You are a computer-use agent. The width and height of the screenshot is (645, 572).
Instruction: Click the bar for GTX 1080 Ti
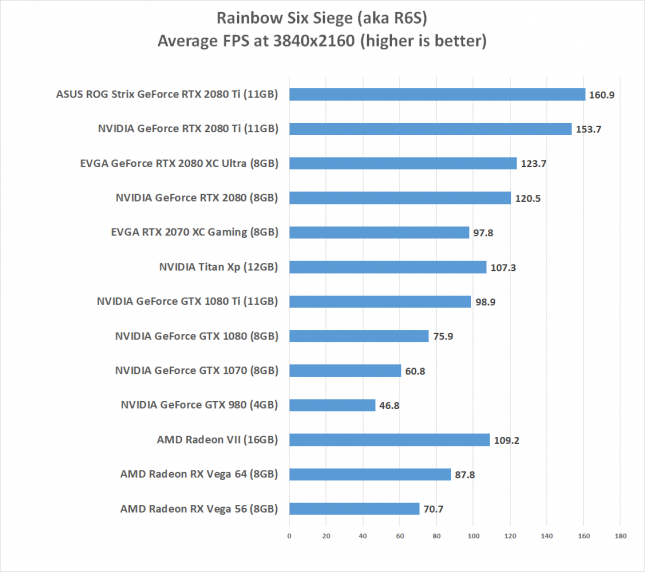coord(380,301)
